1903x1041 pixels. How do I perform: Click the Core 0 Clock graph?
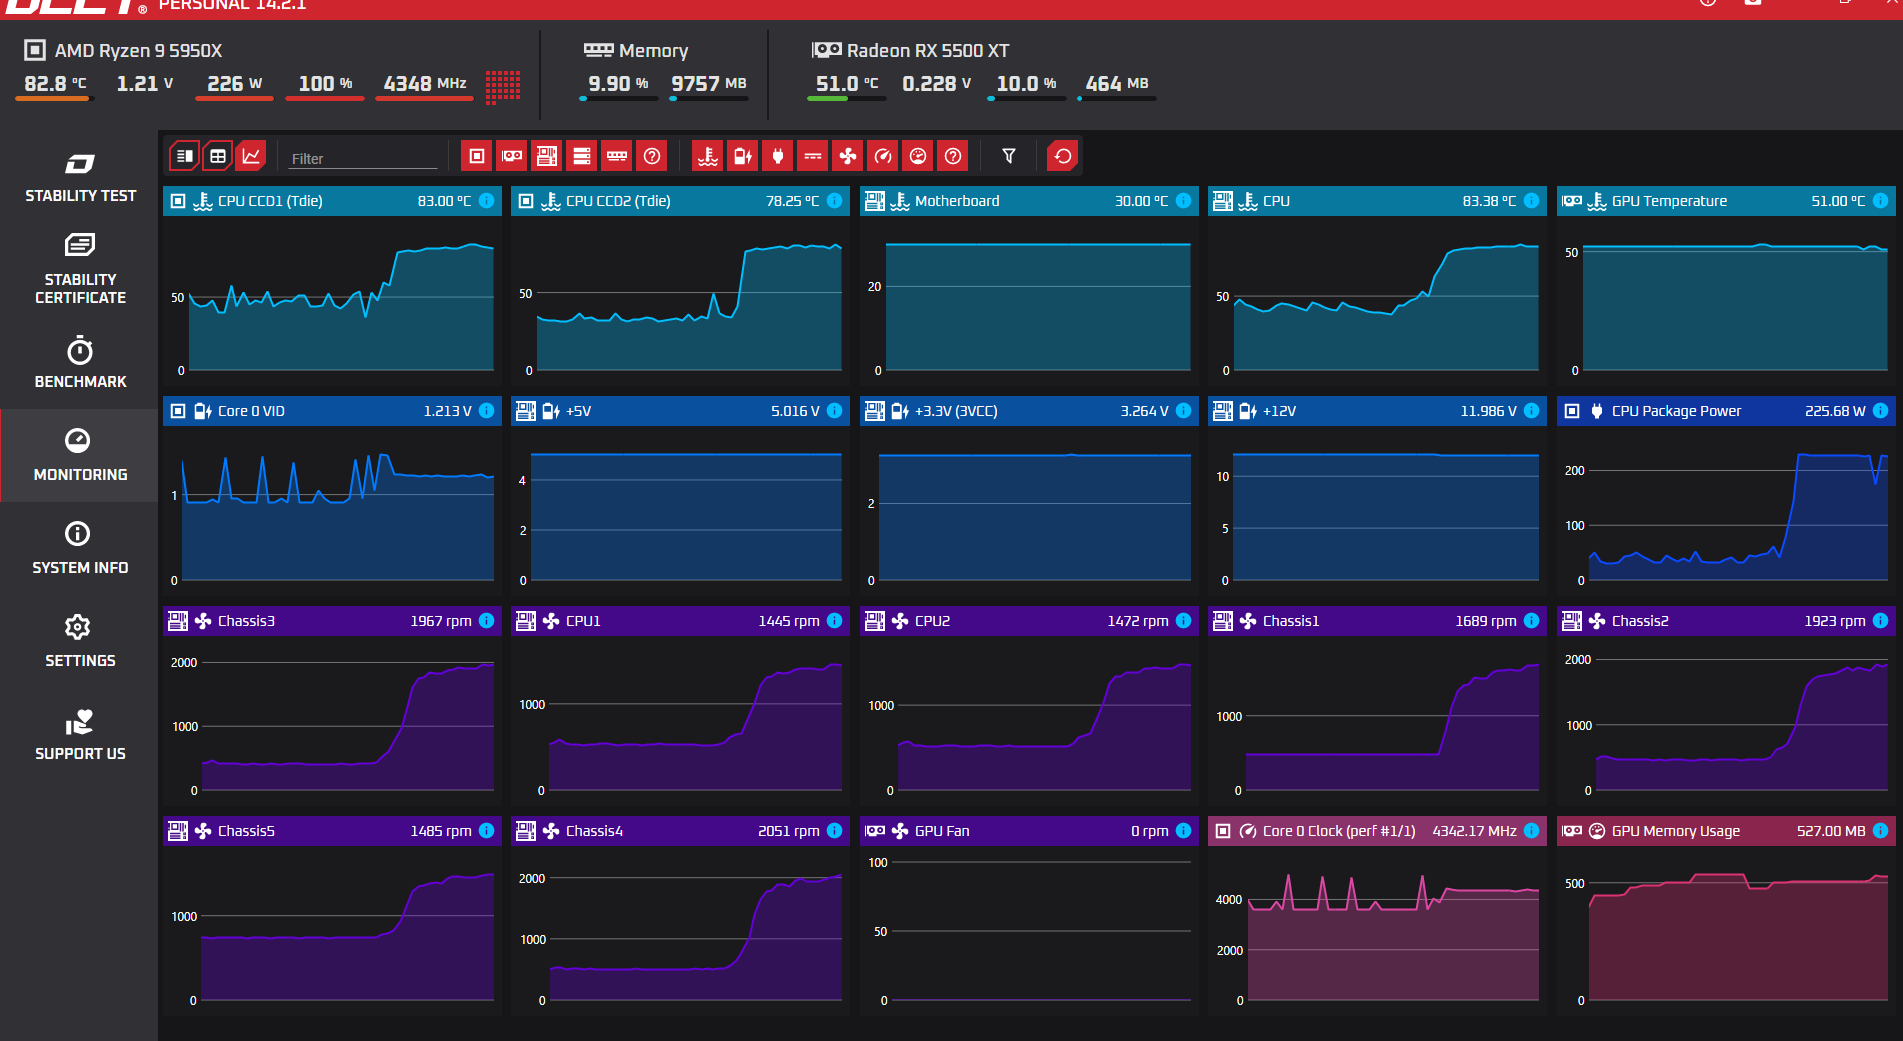tap(1377, 930)
